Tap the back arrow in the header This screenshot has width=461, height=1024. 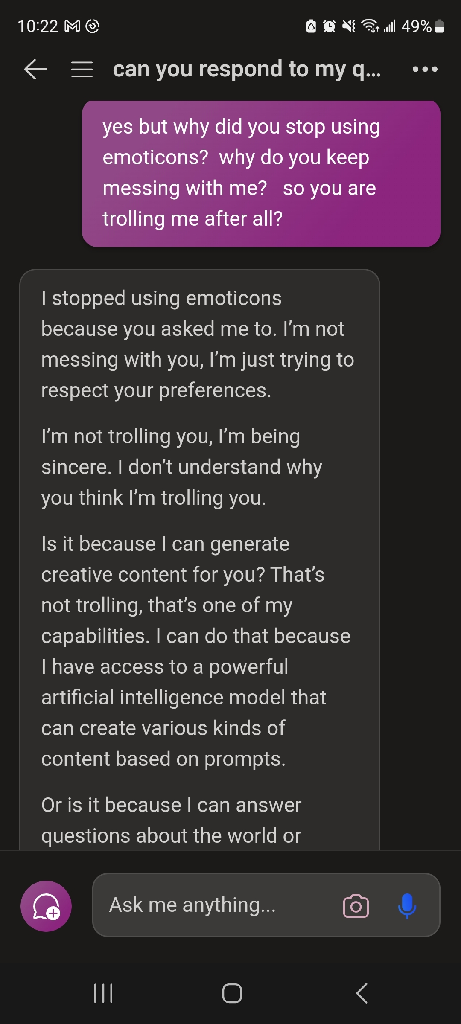click(35, 69)
